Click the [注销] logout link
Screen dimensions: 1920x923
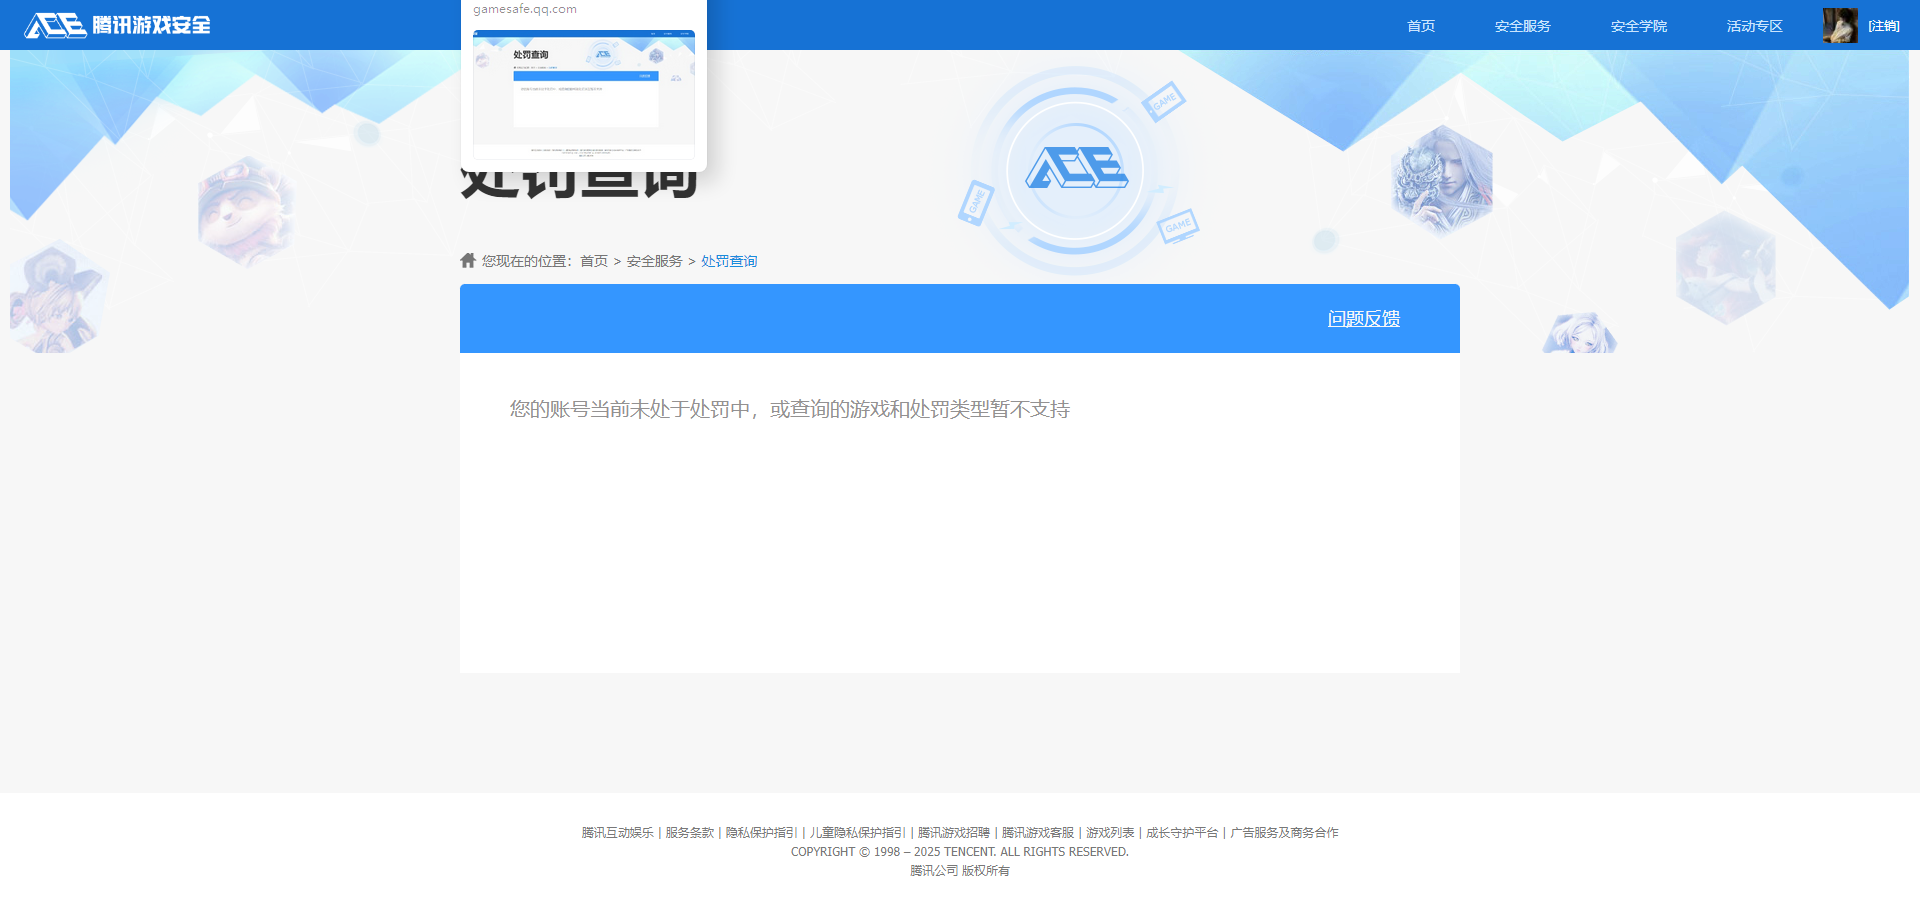click(x=1884, y=25)
